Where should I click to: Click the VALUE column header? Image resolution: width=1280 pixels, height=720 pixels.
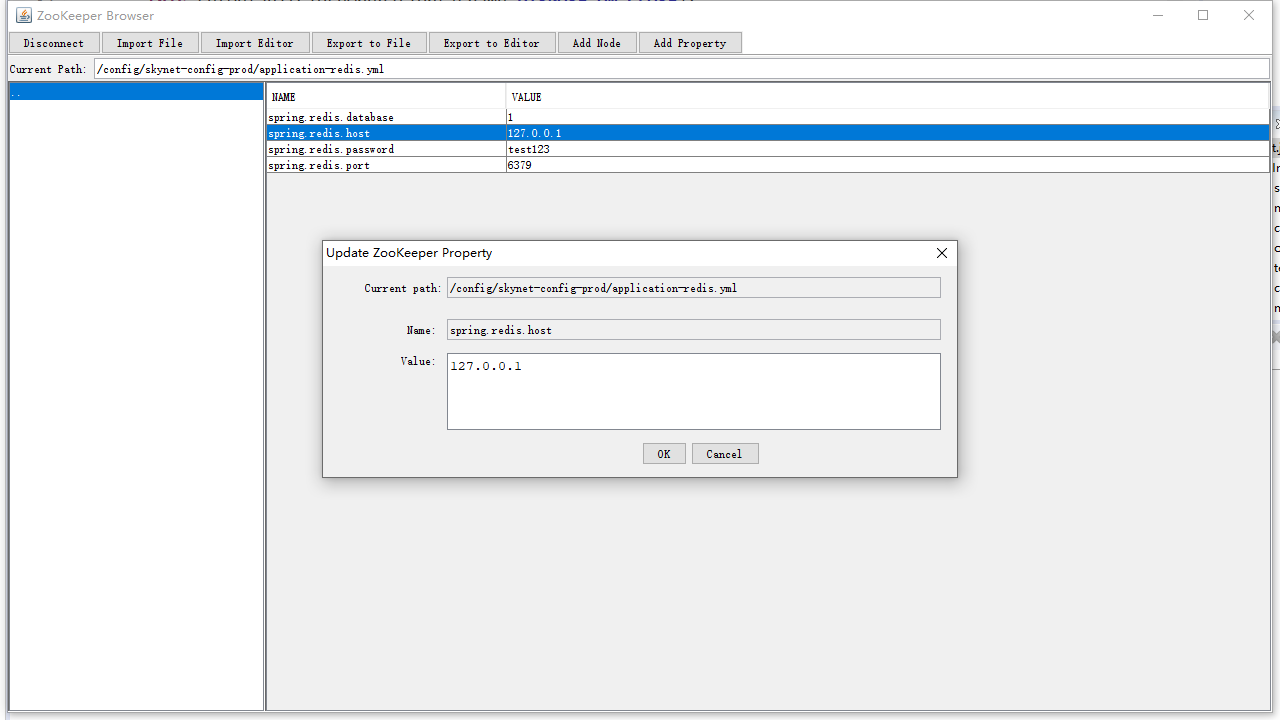(888, 97)
